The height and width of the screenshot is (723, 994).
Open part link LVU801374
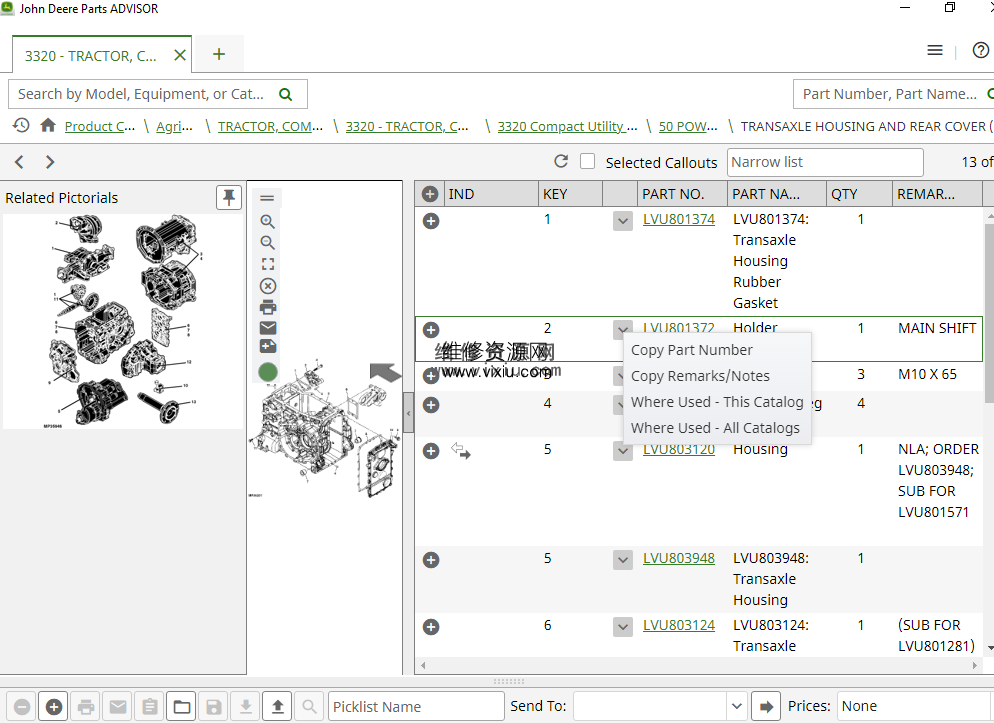tap(678, 219)
